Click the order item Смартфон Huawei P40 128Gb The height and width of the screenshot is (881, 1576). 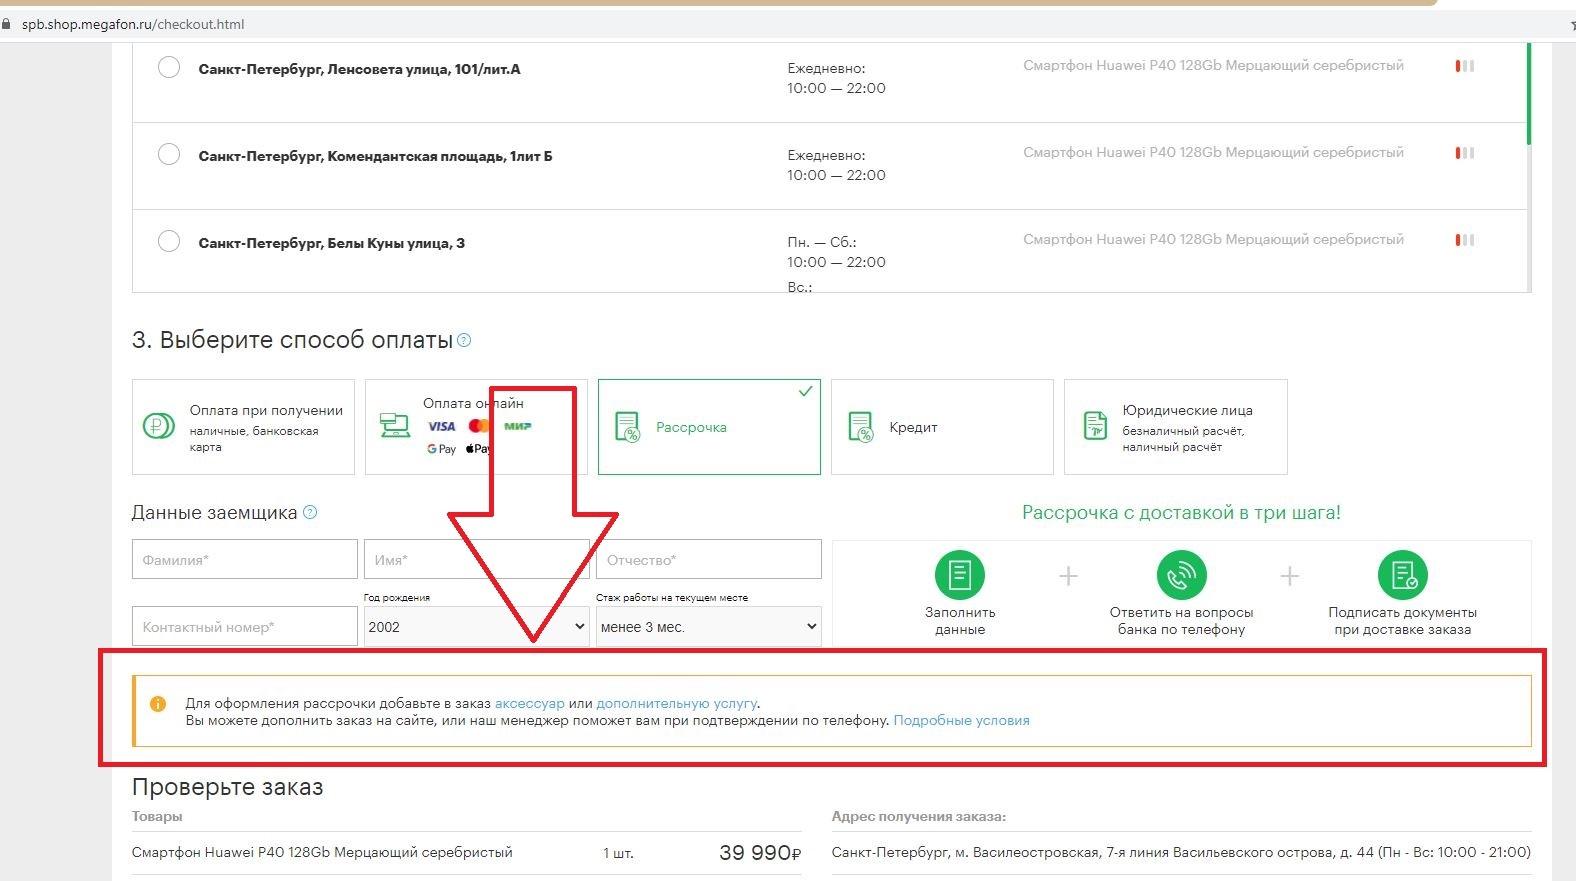pos(322,853)
